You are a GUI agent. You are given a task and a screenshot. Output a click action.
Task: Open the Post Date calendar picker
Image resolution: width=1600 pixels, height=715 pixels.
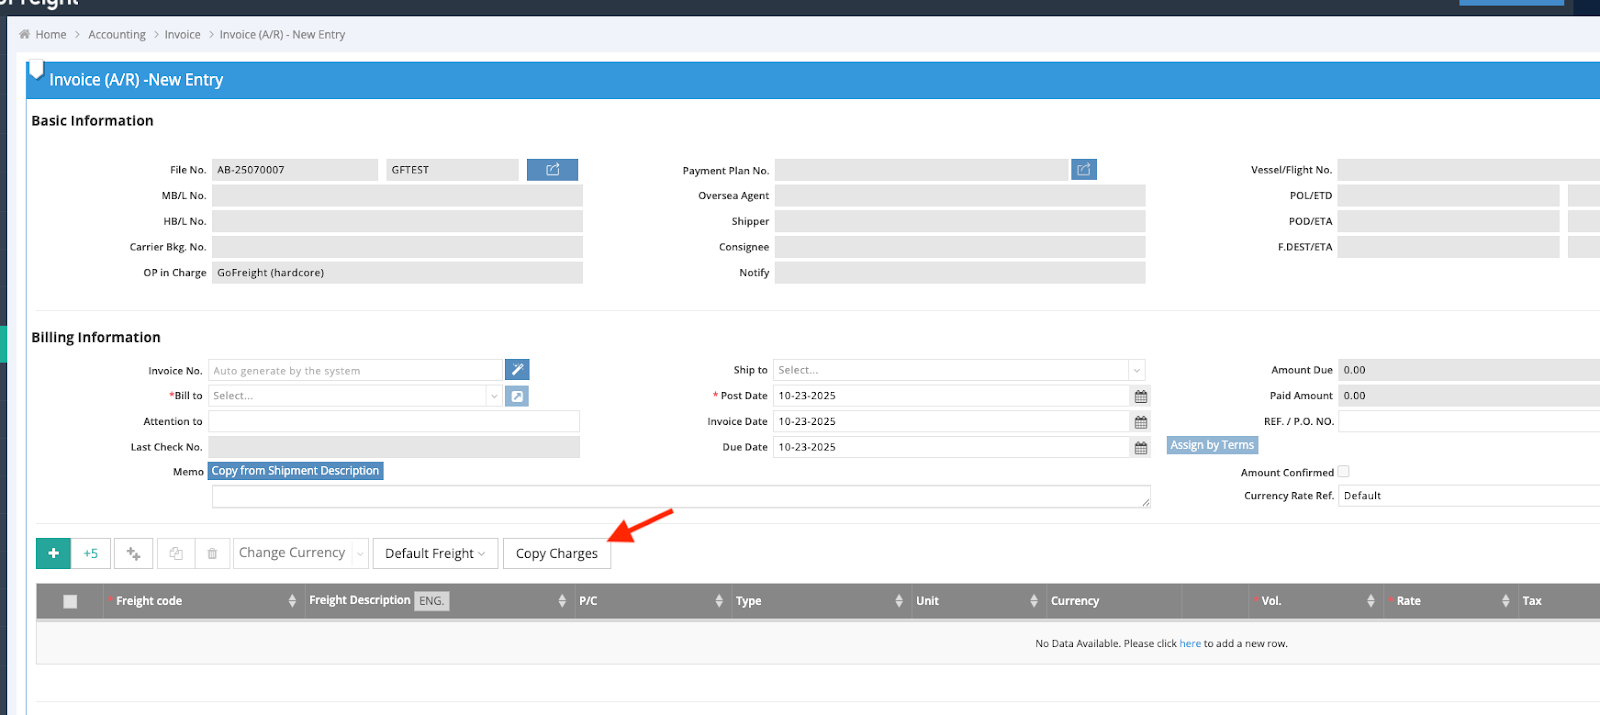[x=1141, y=396]
